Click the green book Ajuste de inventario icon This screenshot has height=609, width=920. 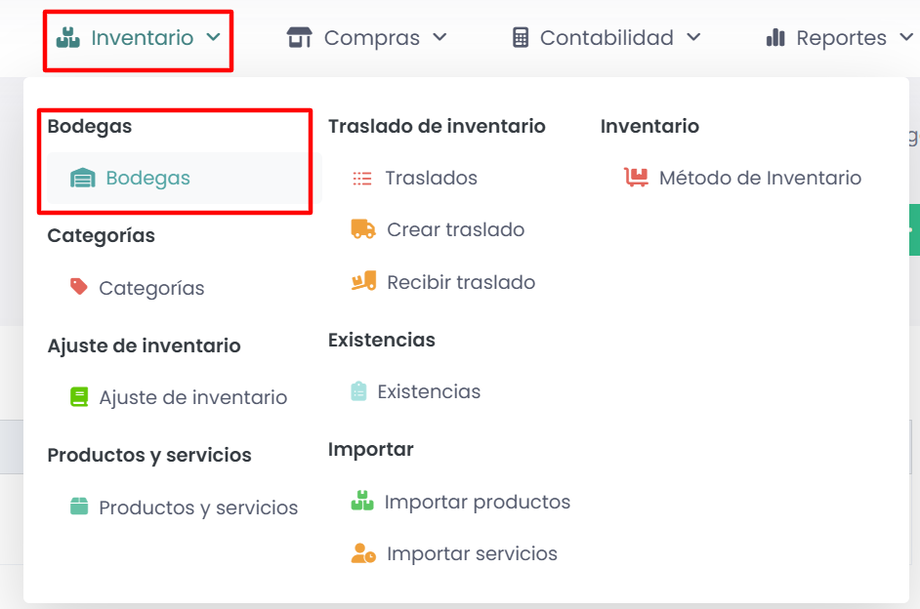pyautogui.click(x=79, y=397)
